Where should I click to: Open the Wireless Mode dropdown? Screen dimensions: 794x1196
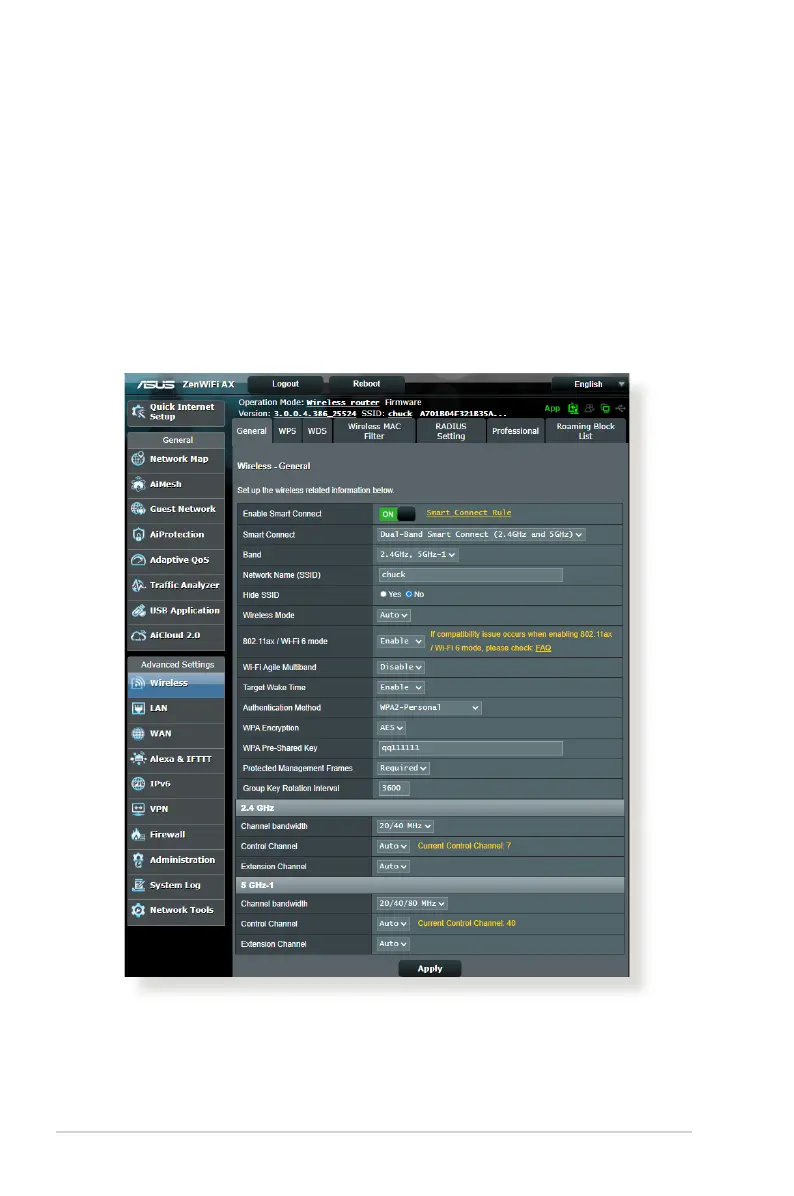[394, 616]
